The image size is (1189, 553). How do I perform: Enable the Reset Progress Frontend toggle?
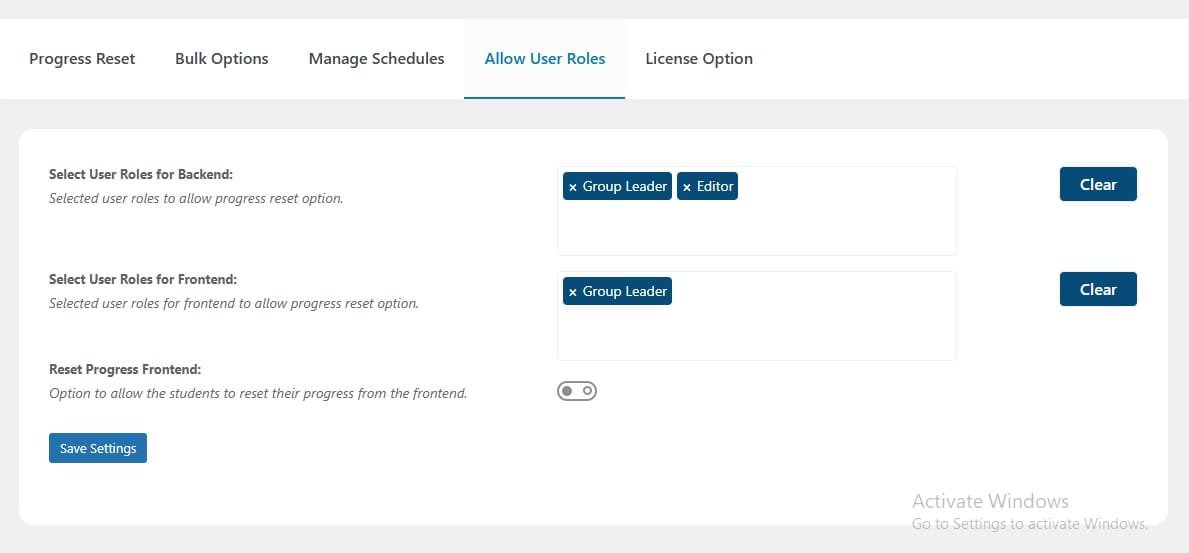577,391
